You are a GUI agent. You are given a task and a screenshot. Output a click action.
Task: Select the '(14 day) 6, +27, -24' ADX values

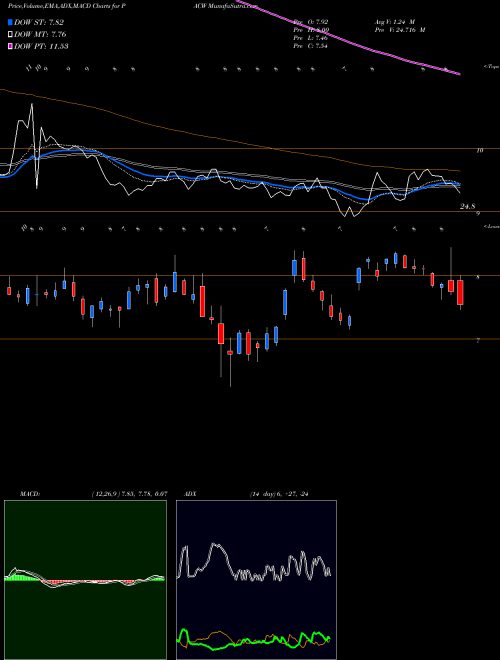[279, 494]
